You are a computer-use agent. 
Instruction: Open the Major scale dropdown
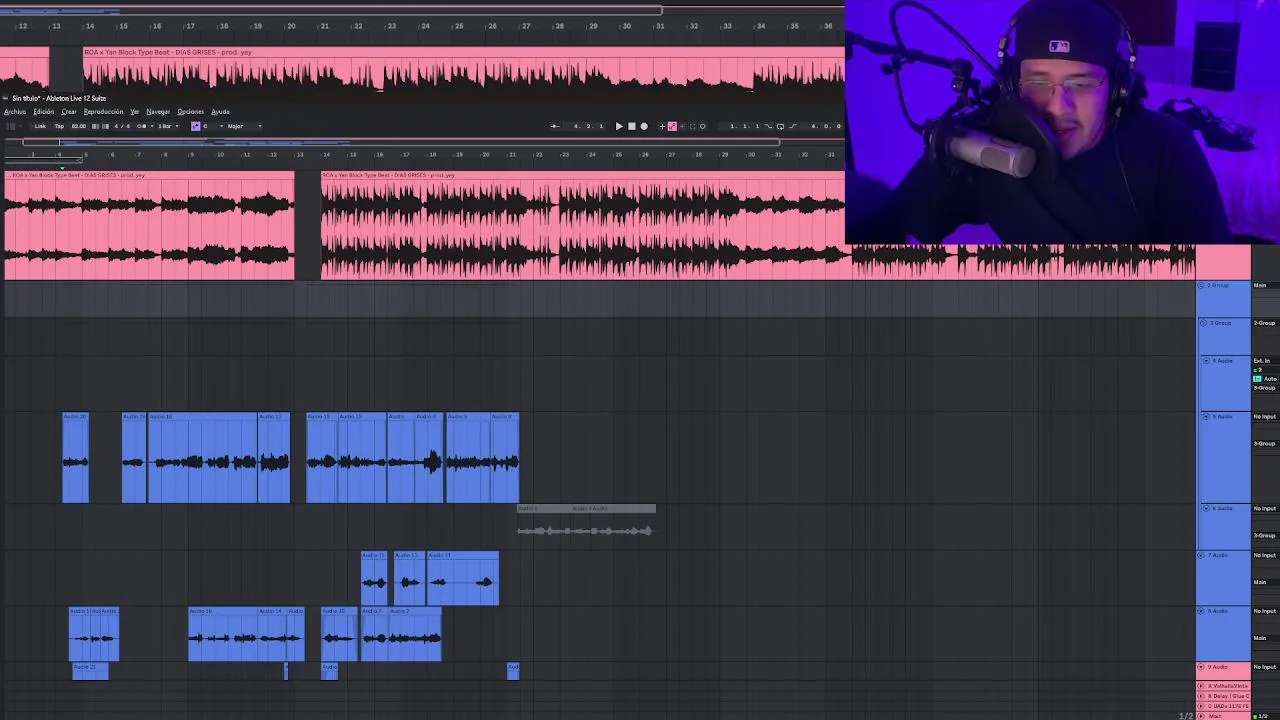click(245, 126)
